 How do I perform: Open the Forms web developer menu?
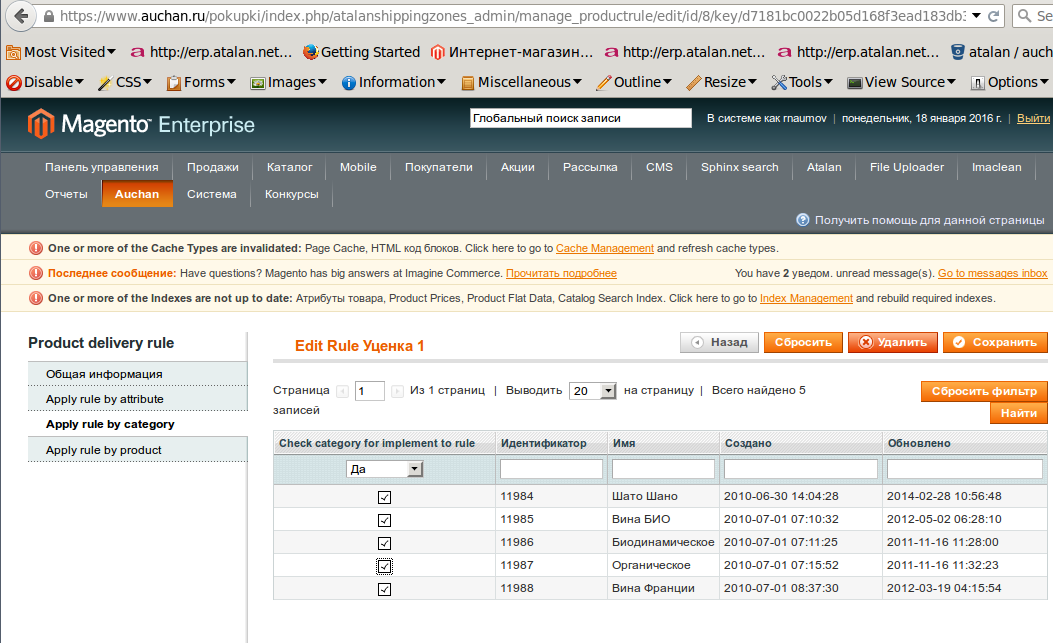(201, 82)
